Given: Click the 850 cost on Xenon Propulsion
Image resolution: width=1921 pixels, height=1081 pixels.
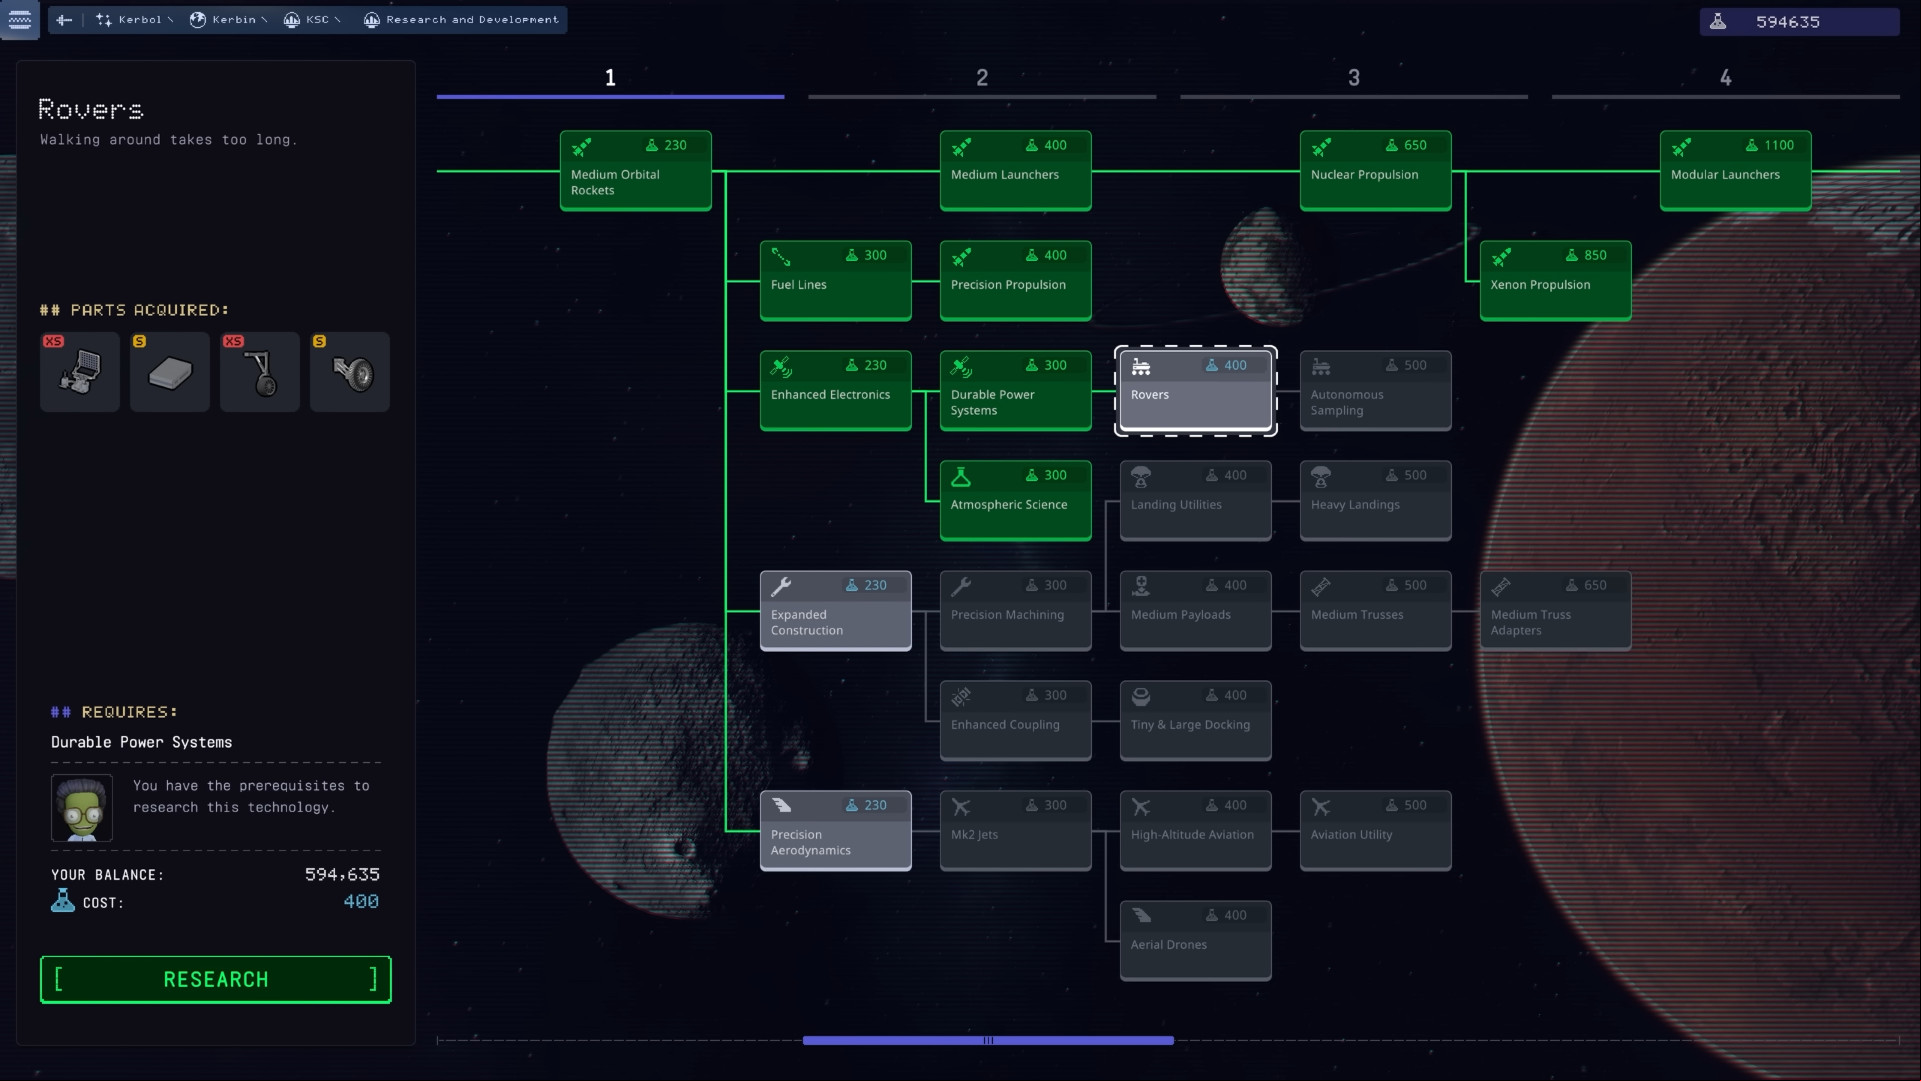Looking at the screenshot, I should [1595, 255].
